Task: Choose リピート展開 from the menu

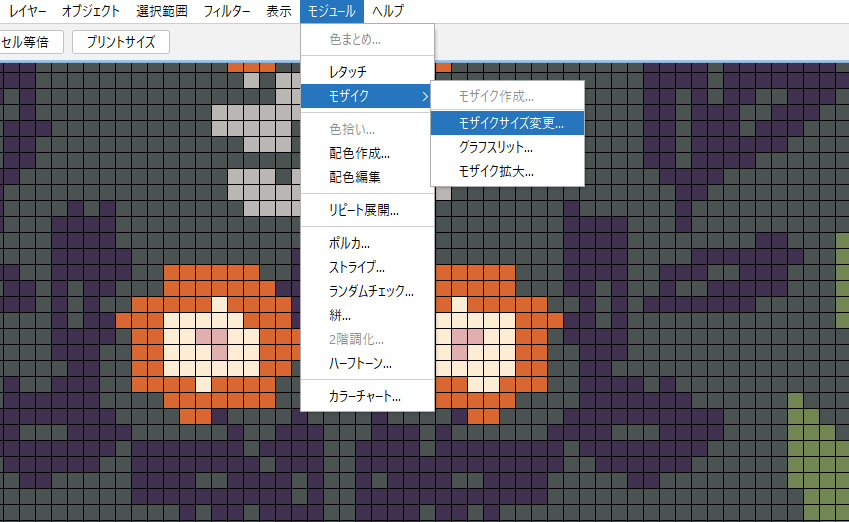Action: (x=364, y=210)
